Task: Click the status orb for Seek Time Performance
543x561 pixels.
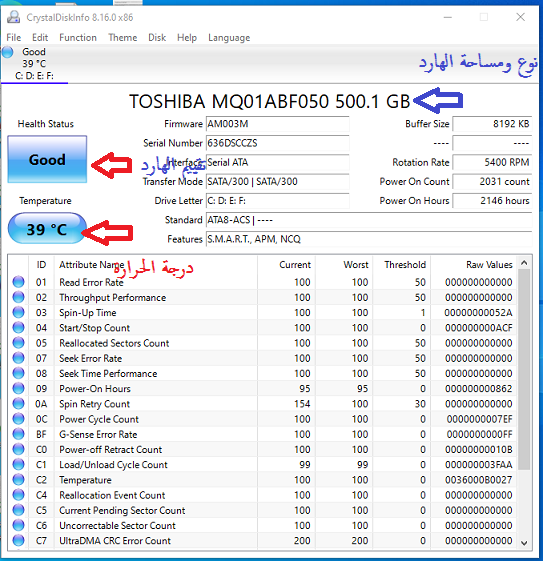Action: coord(18,373)
